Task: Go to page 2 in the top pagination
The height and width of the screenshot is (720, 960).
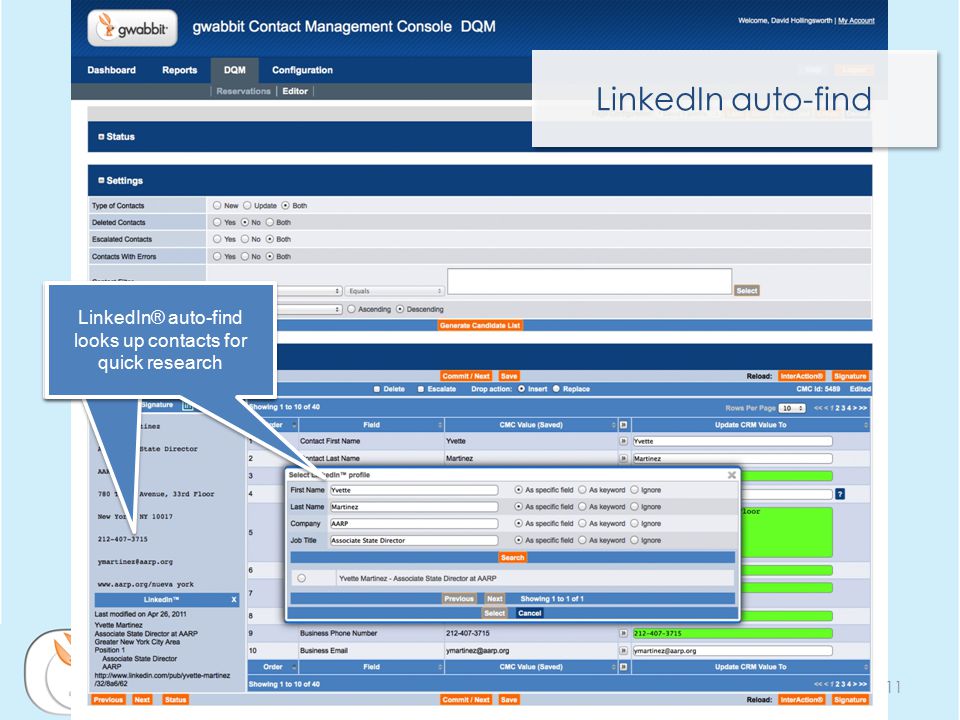Action: (838, 408)
